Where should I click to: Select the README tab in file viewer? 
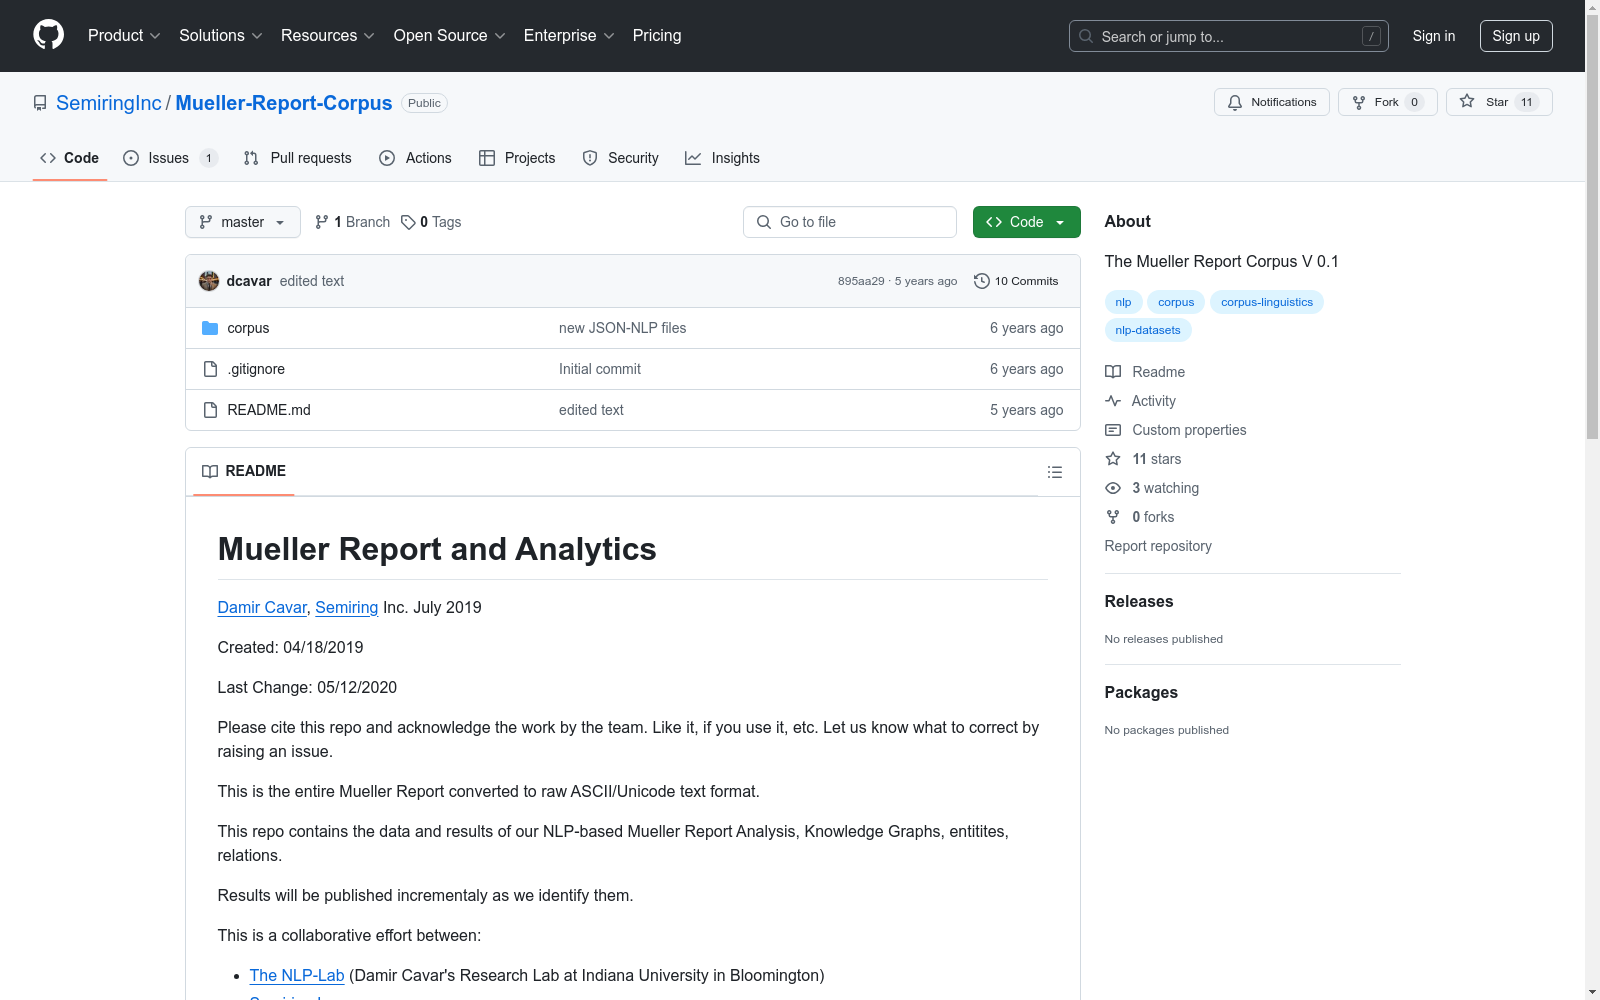[x=244, y=471]
